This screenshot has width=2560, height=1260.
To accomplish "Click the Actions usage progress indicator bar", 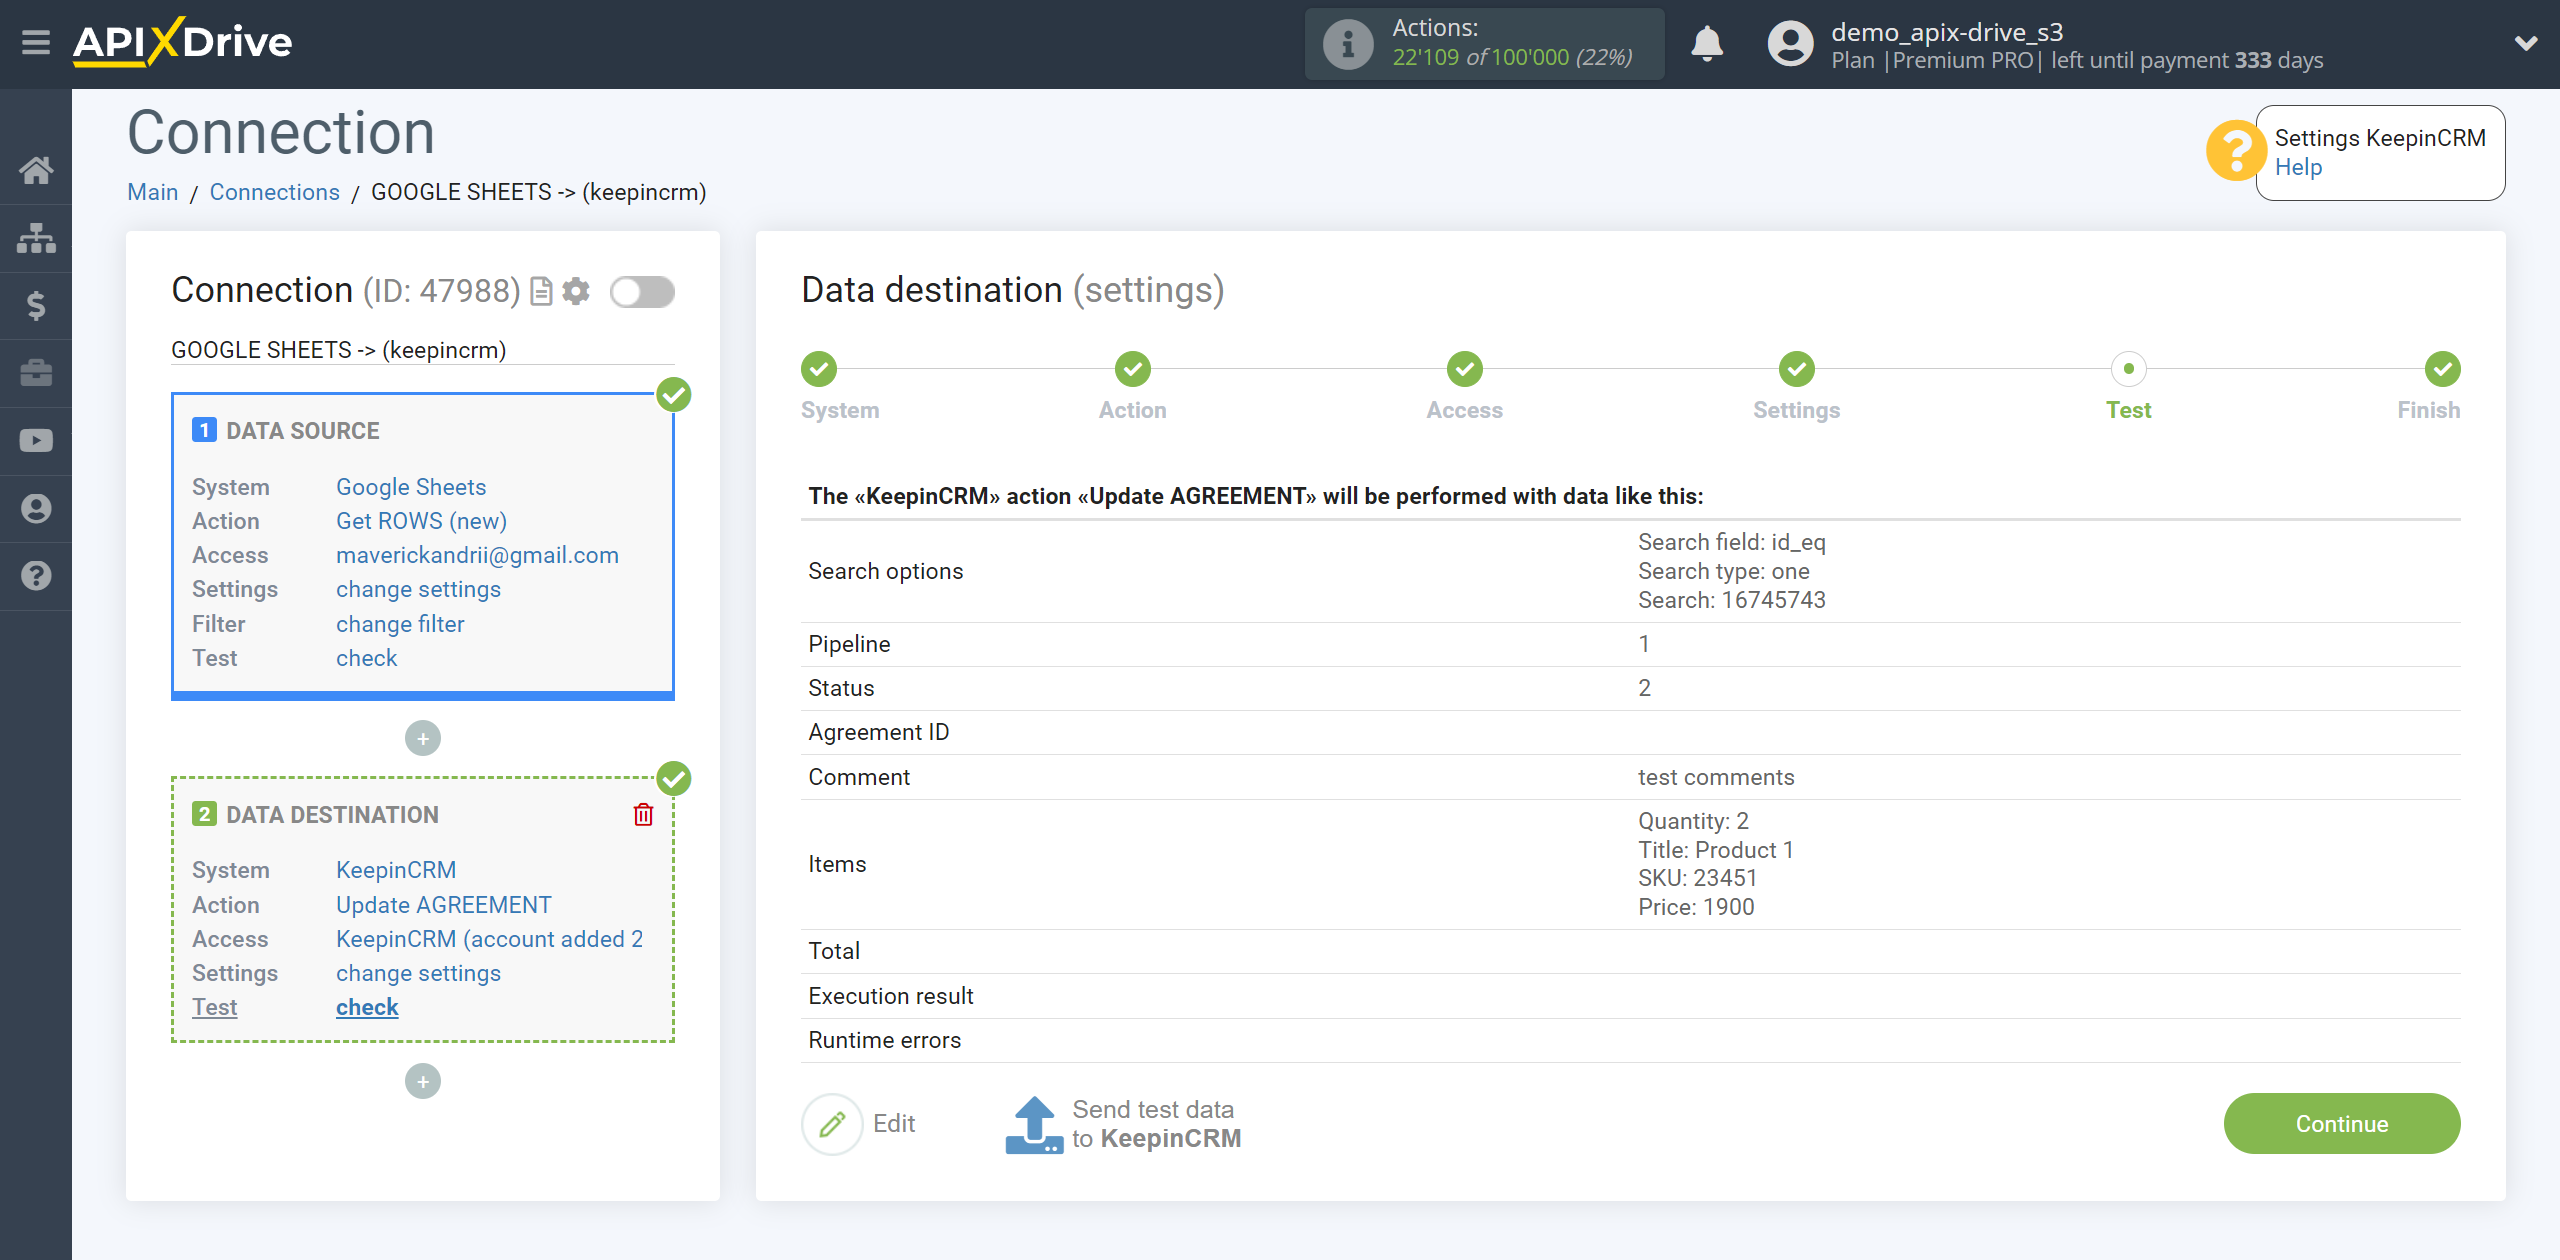I will (x=1486, y=42).
